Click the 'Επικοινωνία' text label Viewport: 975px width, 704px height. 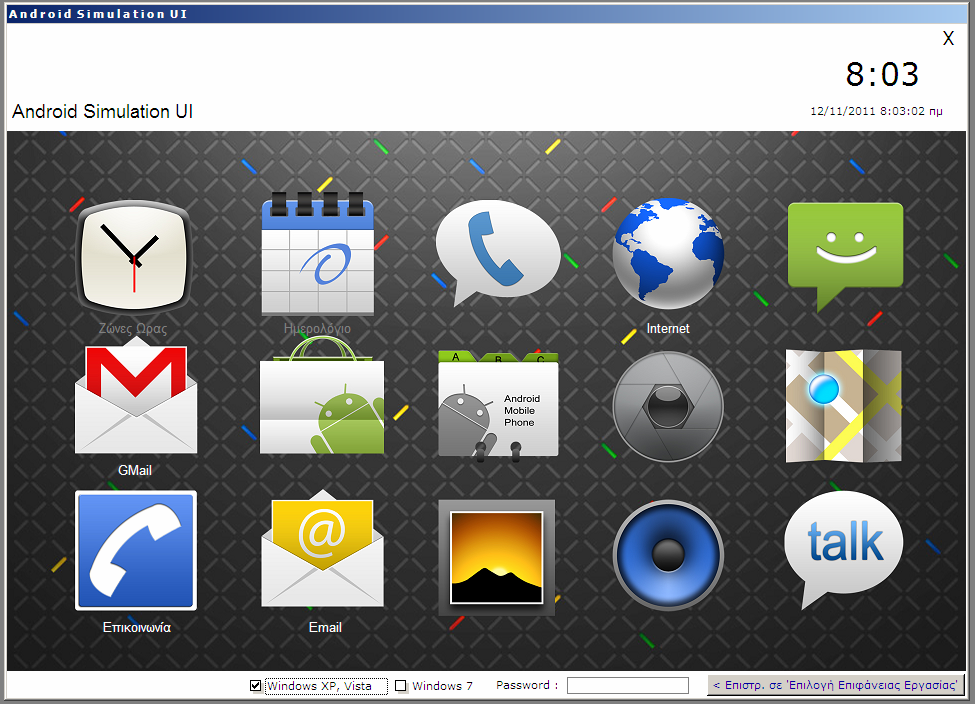tap(137, 628)
